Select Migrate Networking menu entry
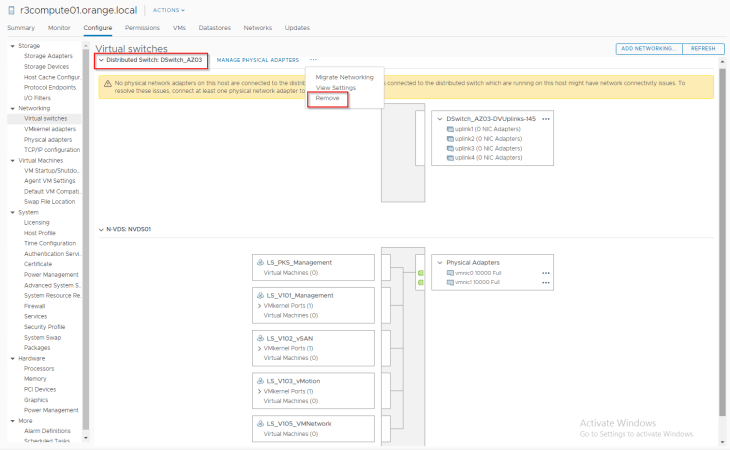 coord(344,77)
